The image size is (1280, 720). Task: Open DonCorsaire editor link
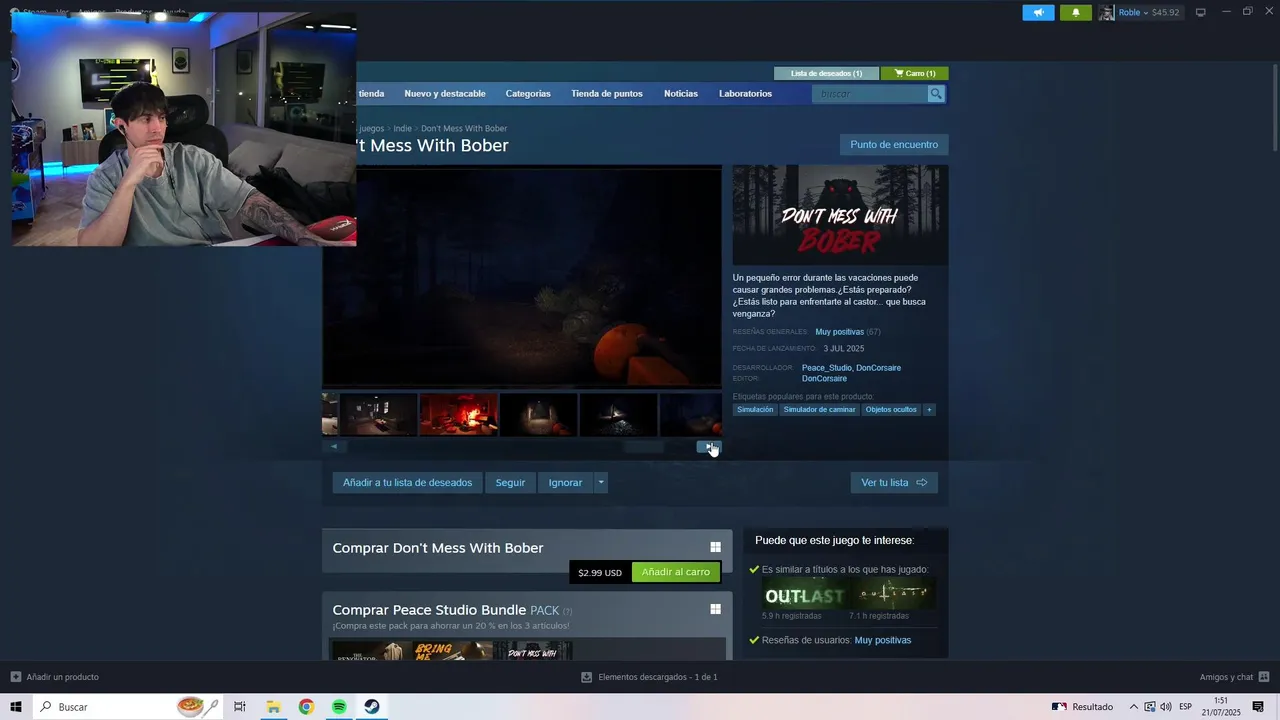(x=824, y=379)
